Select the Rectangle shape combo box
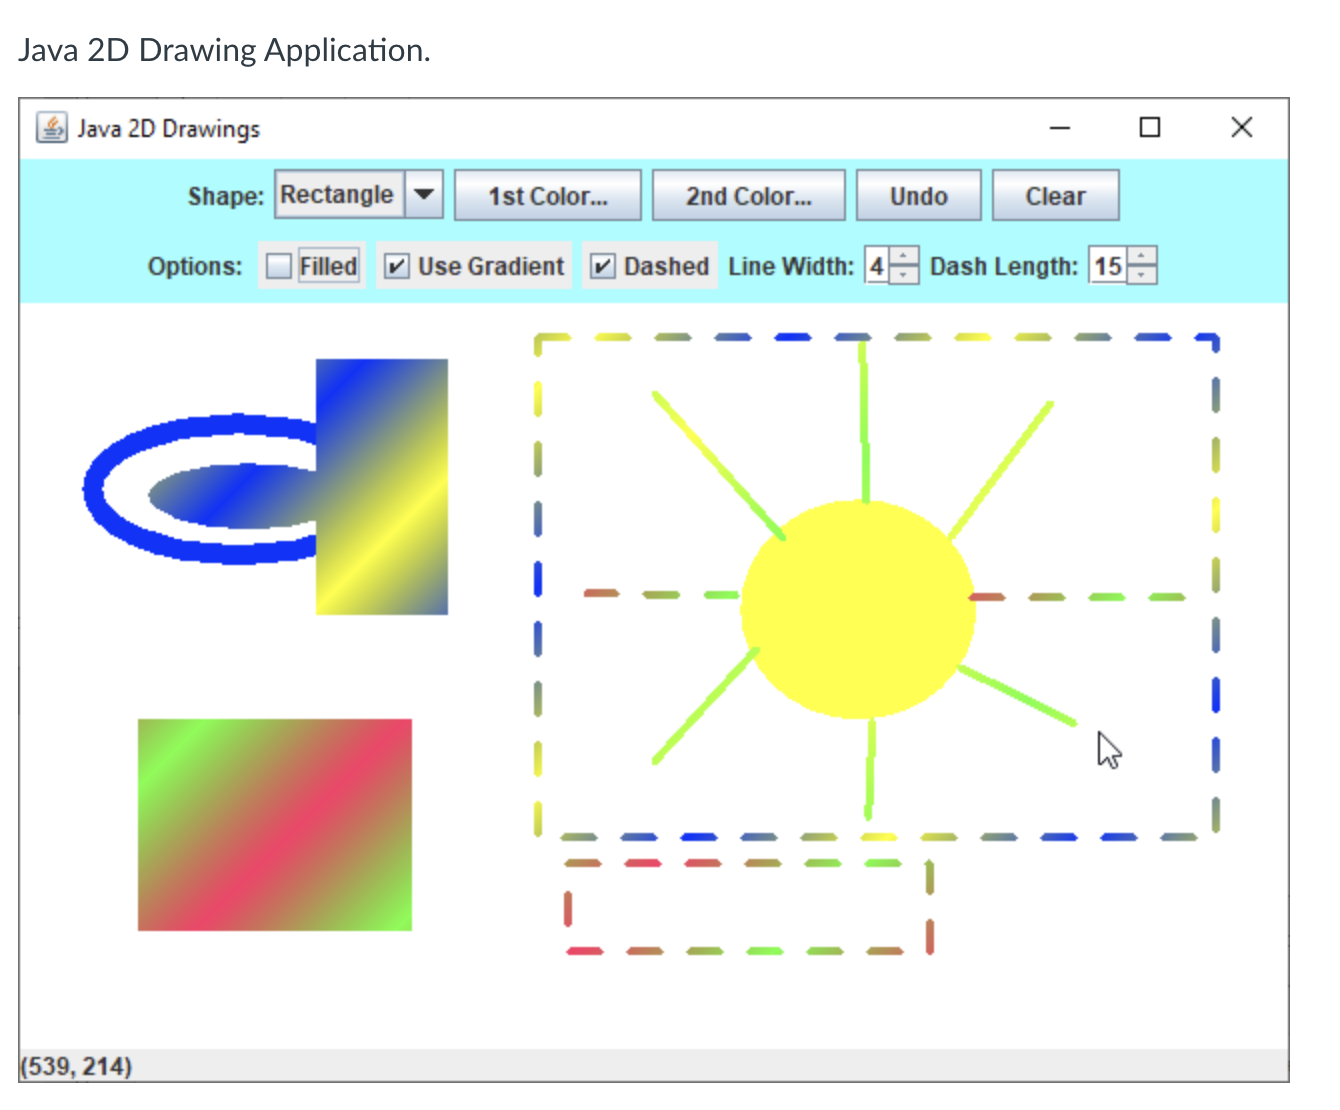Screen dimensions: 1340x1110 [x=358, y=194]
